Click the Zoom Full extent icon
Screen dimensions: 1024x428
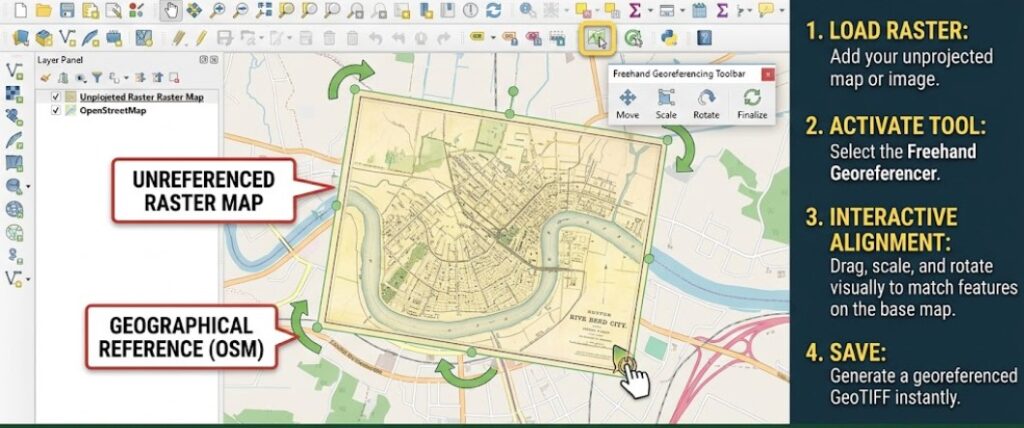click(x=264, y=10)
